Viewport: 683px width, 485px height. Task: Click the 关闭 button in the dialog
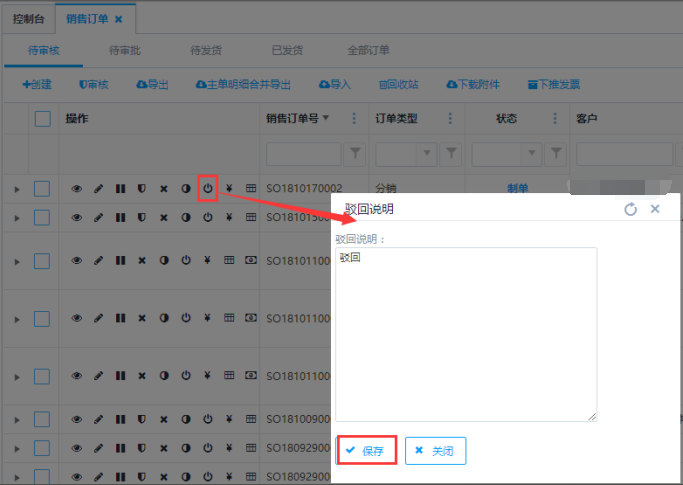pos(435,451)
